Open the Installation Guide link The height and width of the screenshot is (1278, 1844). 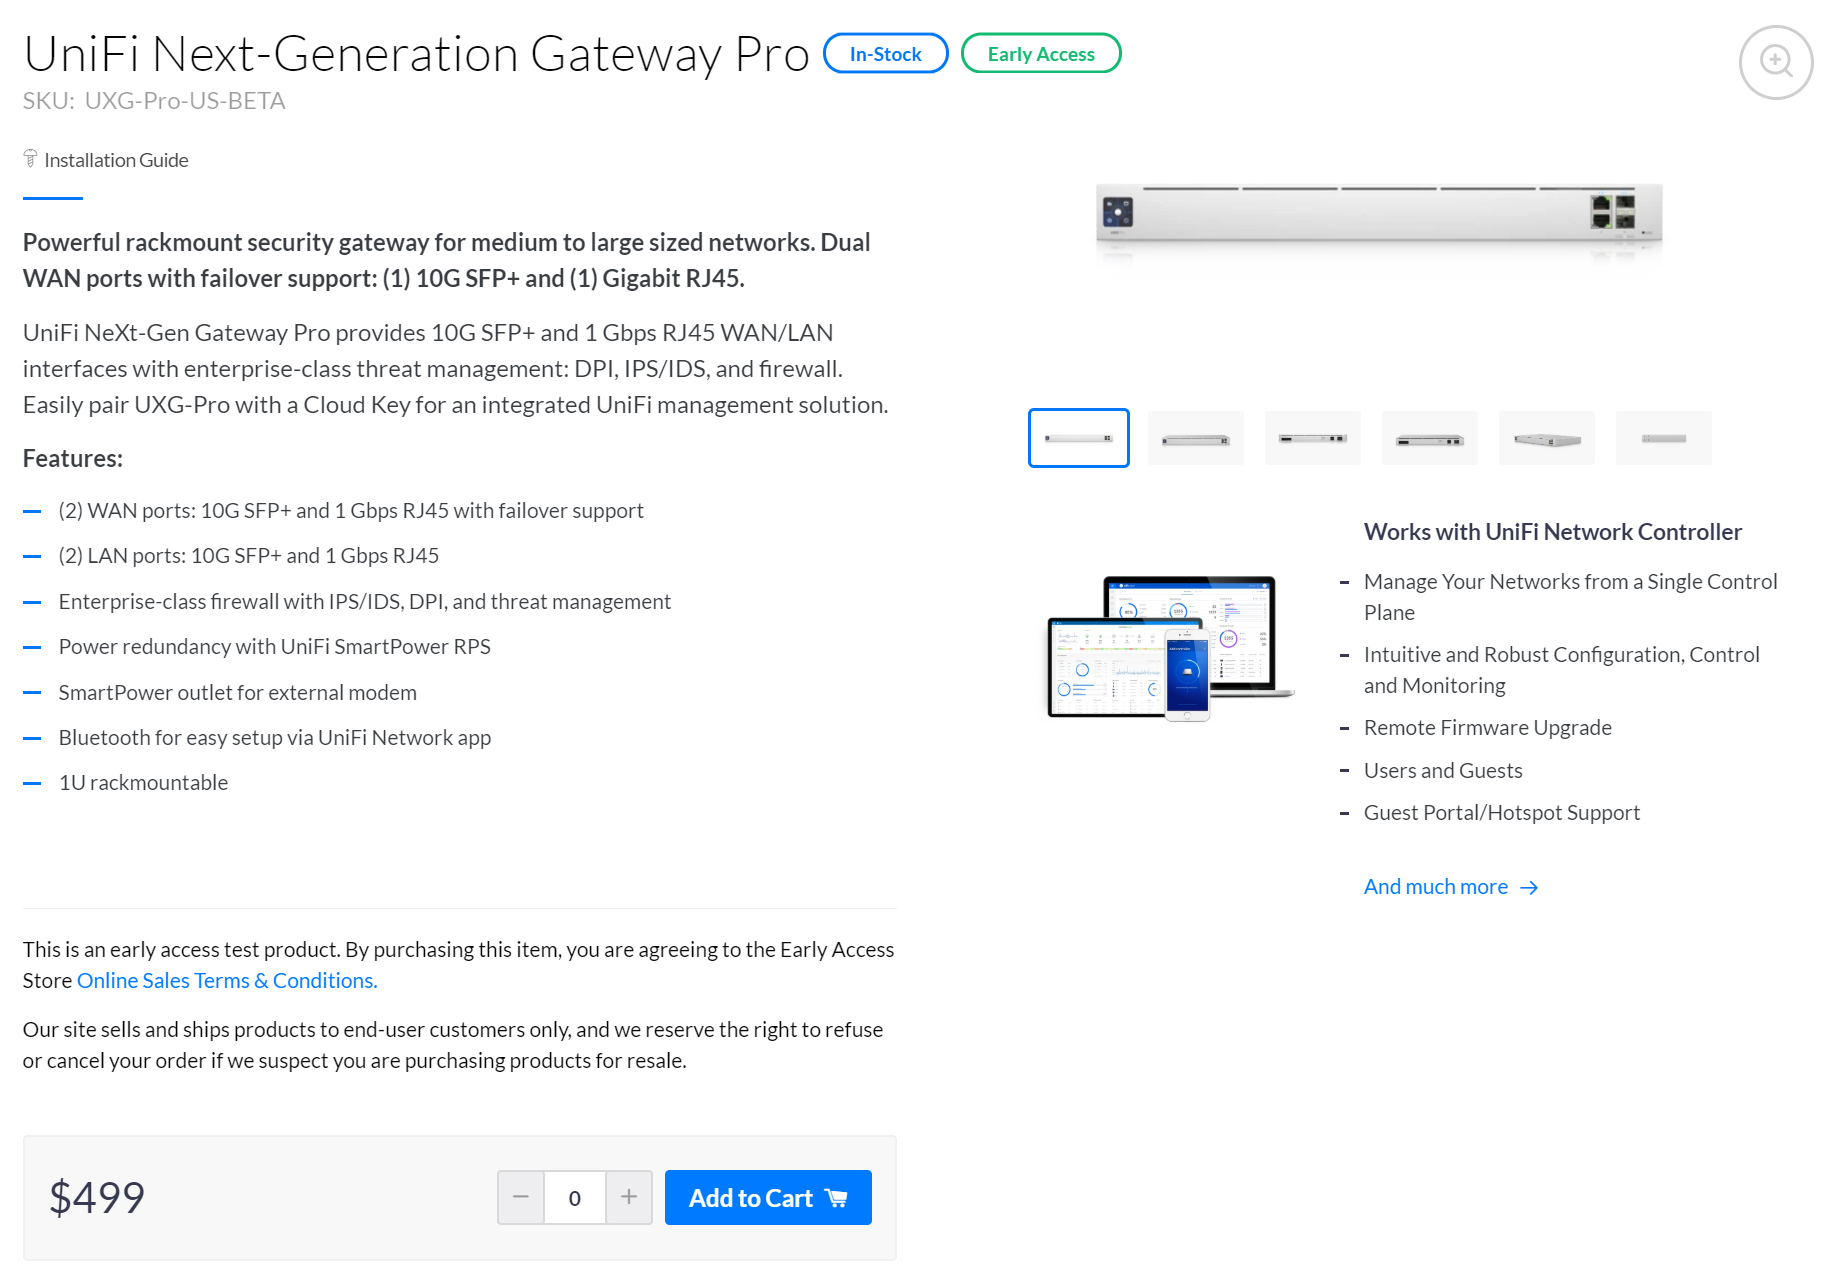click(x=116, y=160)
